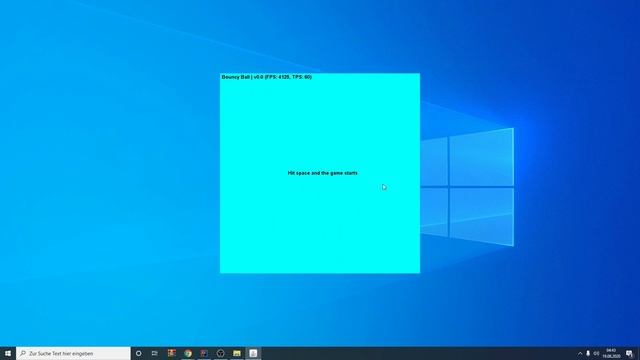The image size is (640, 360).
Task: Select the active Java game taskbar icon
Action: (x=253, y=353)
